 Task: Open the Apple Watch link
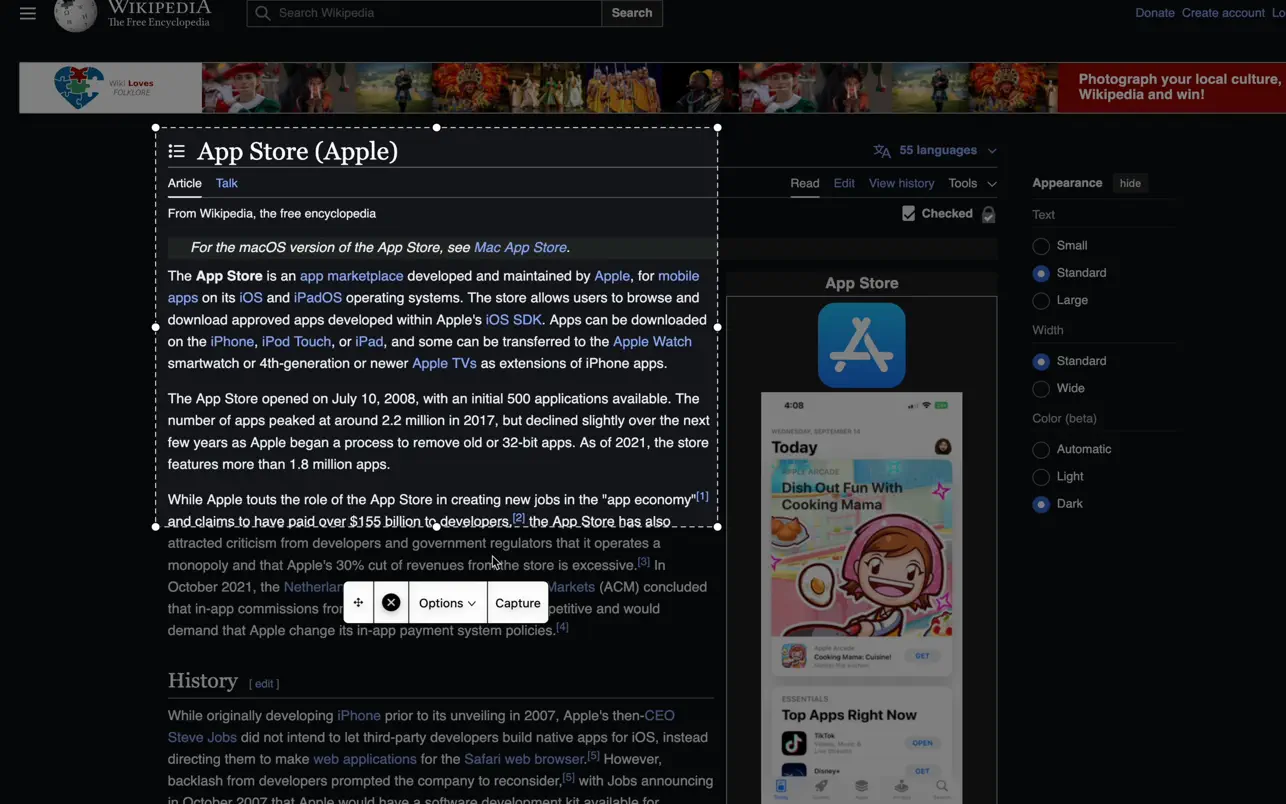click(652, 342)
